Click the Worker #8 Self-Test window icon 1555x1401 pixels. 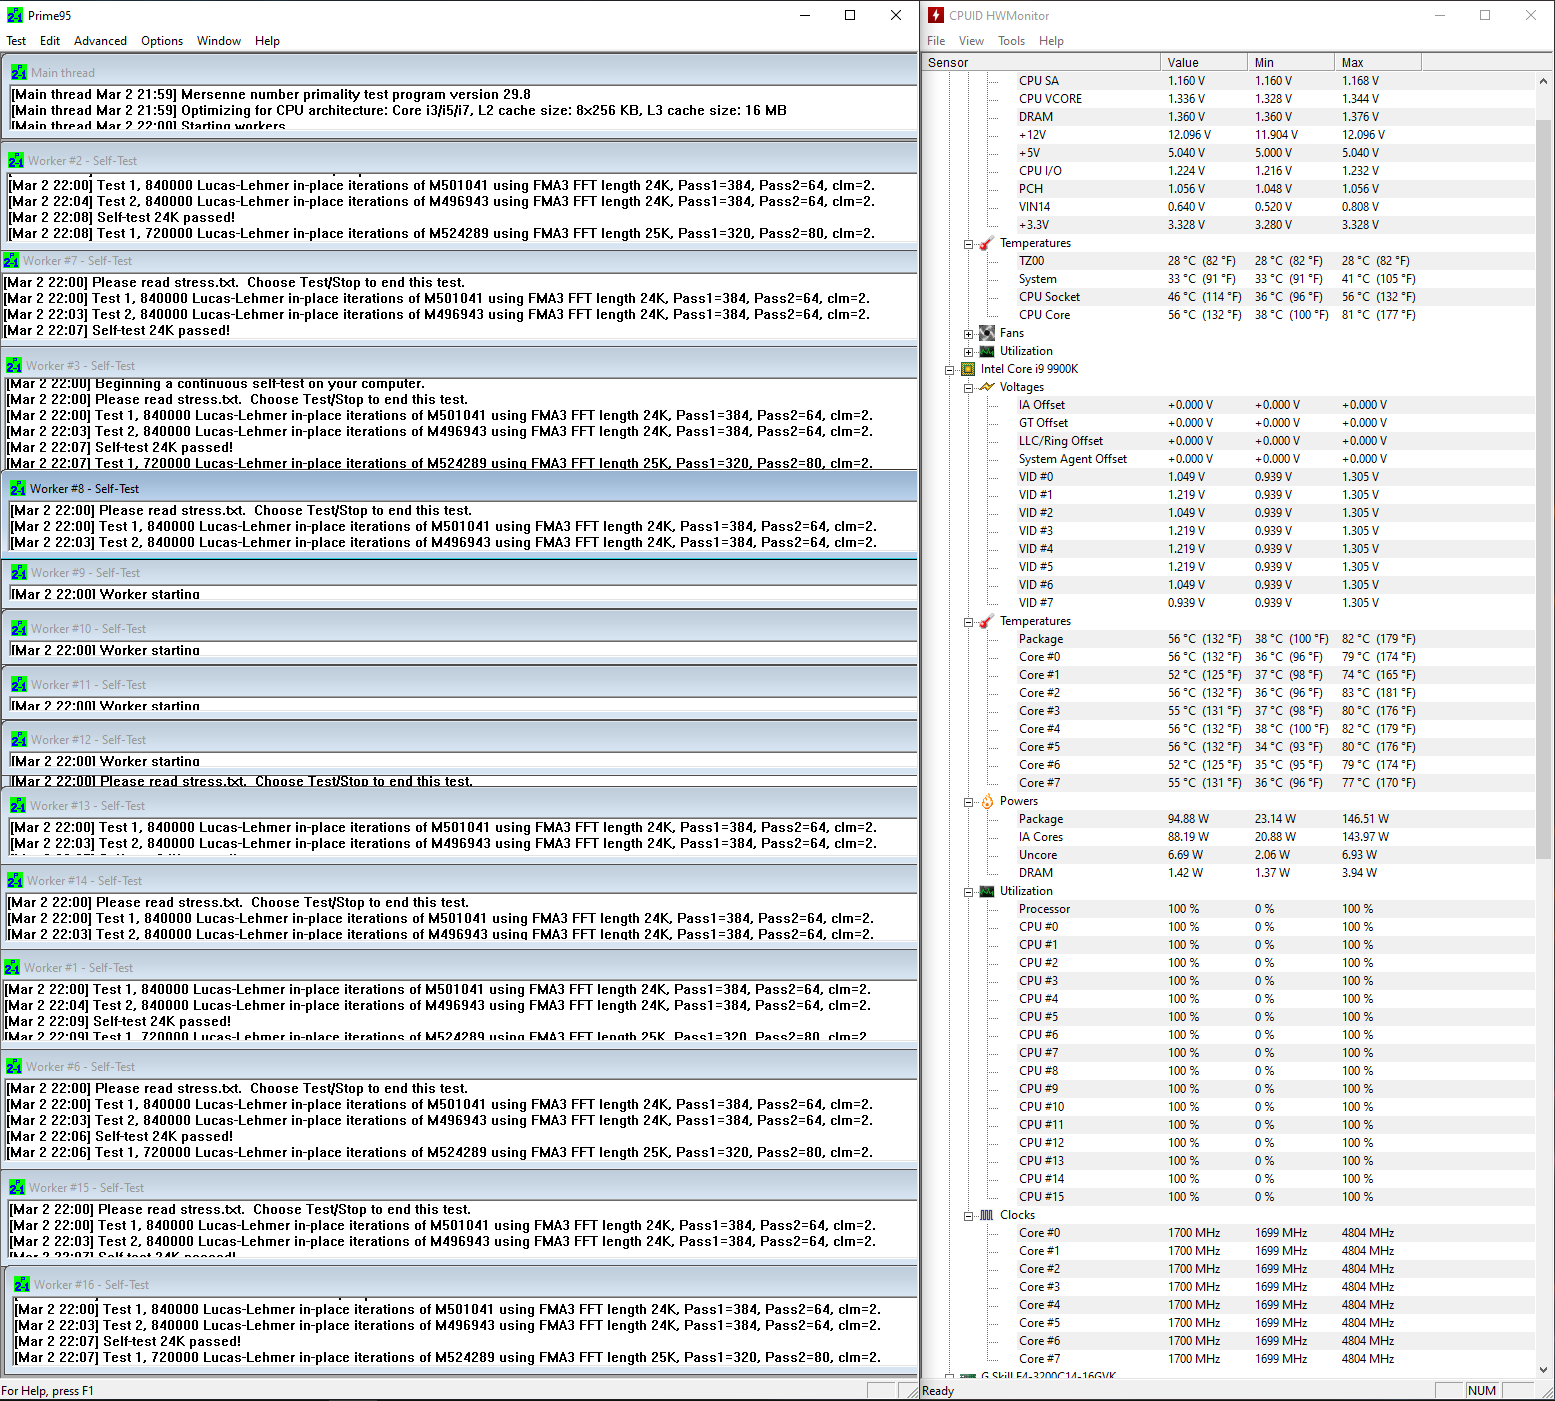coord(18,488)
